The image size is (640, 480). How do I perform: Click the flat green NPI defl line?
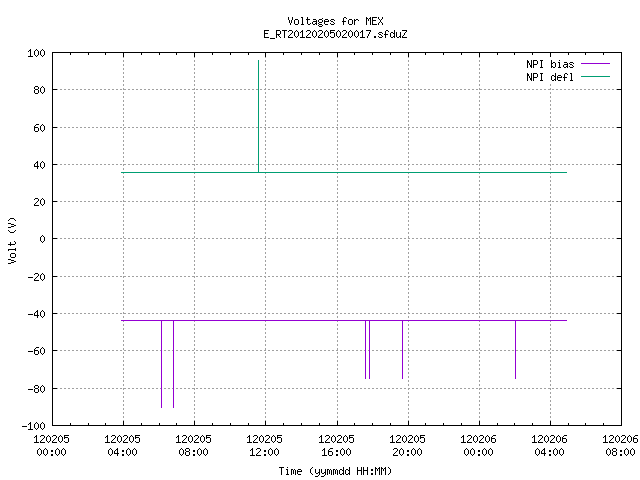coord(344,173)
